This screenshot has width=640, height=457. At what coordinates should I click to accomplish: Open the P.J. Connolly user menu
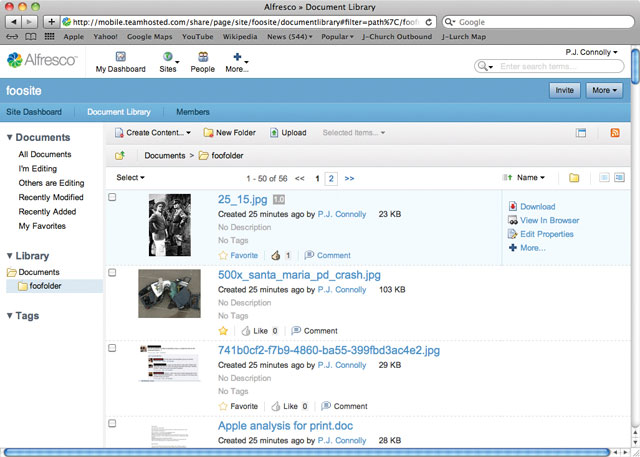(x=591, y=52)
